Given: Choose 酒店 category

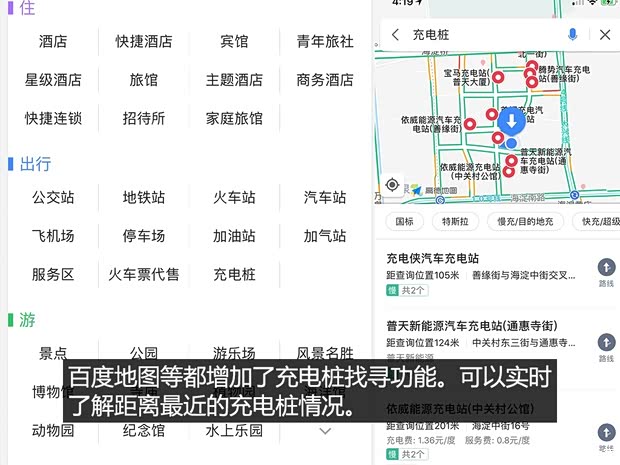Looking at the screenshot, I should [53, 41].
